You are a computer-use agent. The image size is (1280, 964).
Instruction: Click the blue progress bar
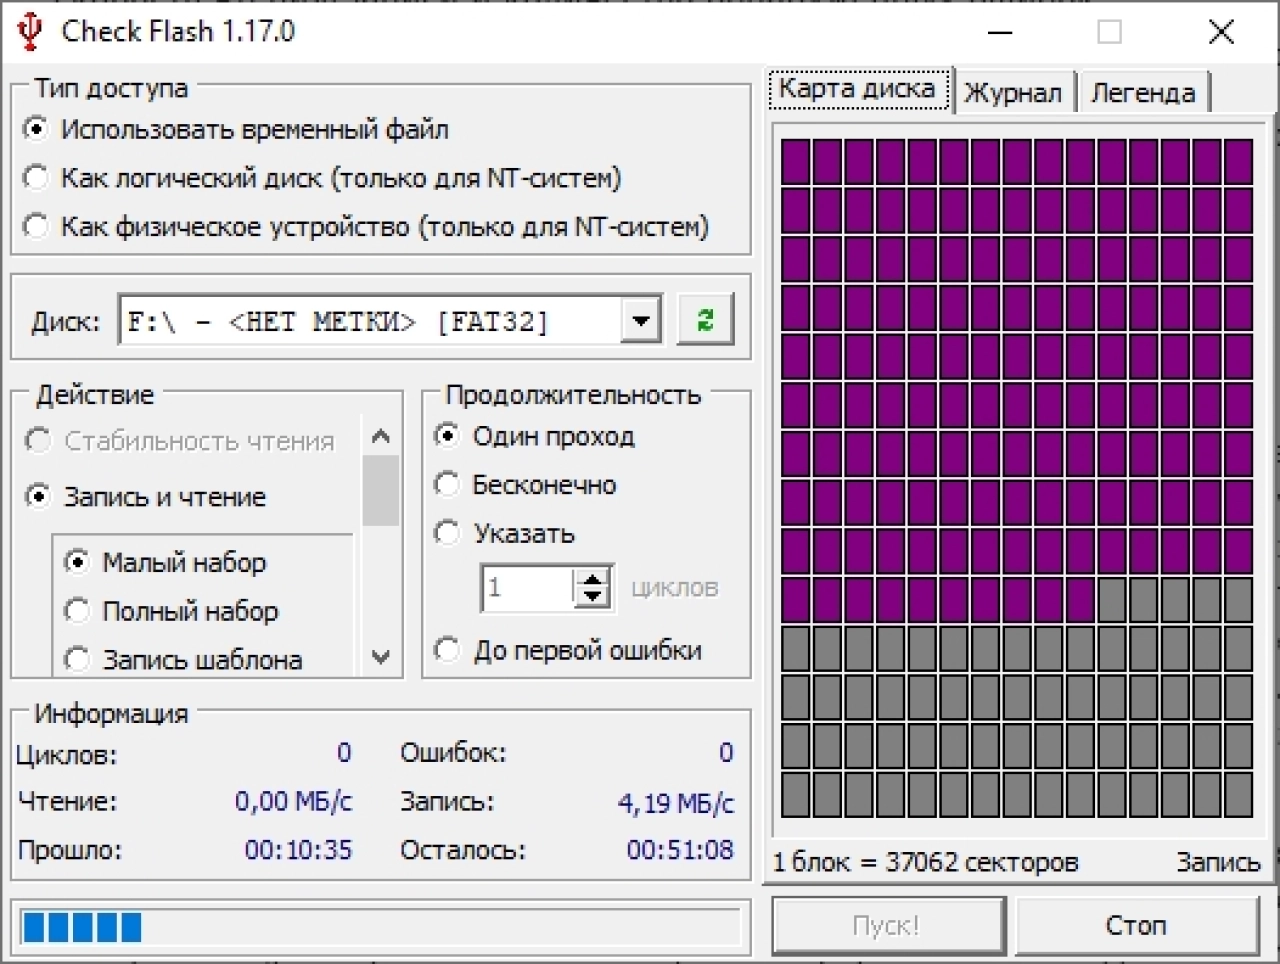click(x=380, y=927)
